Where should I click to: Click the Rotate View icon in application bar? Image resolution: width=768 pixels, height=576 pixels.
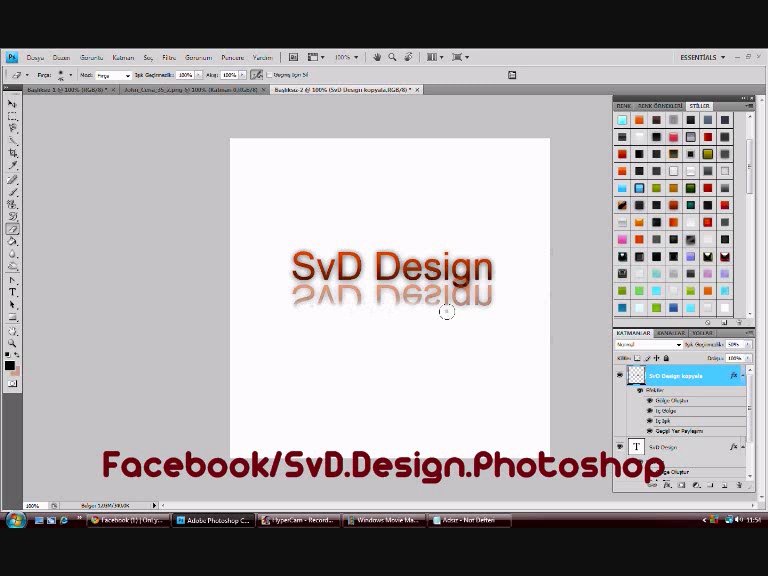pos(408,57)
